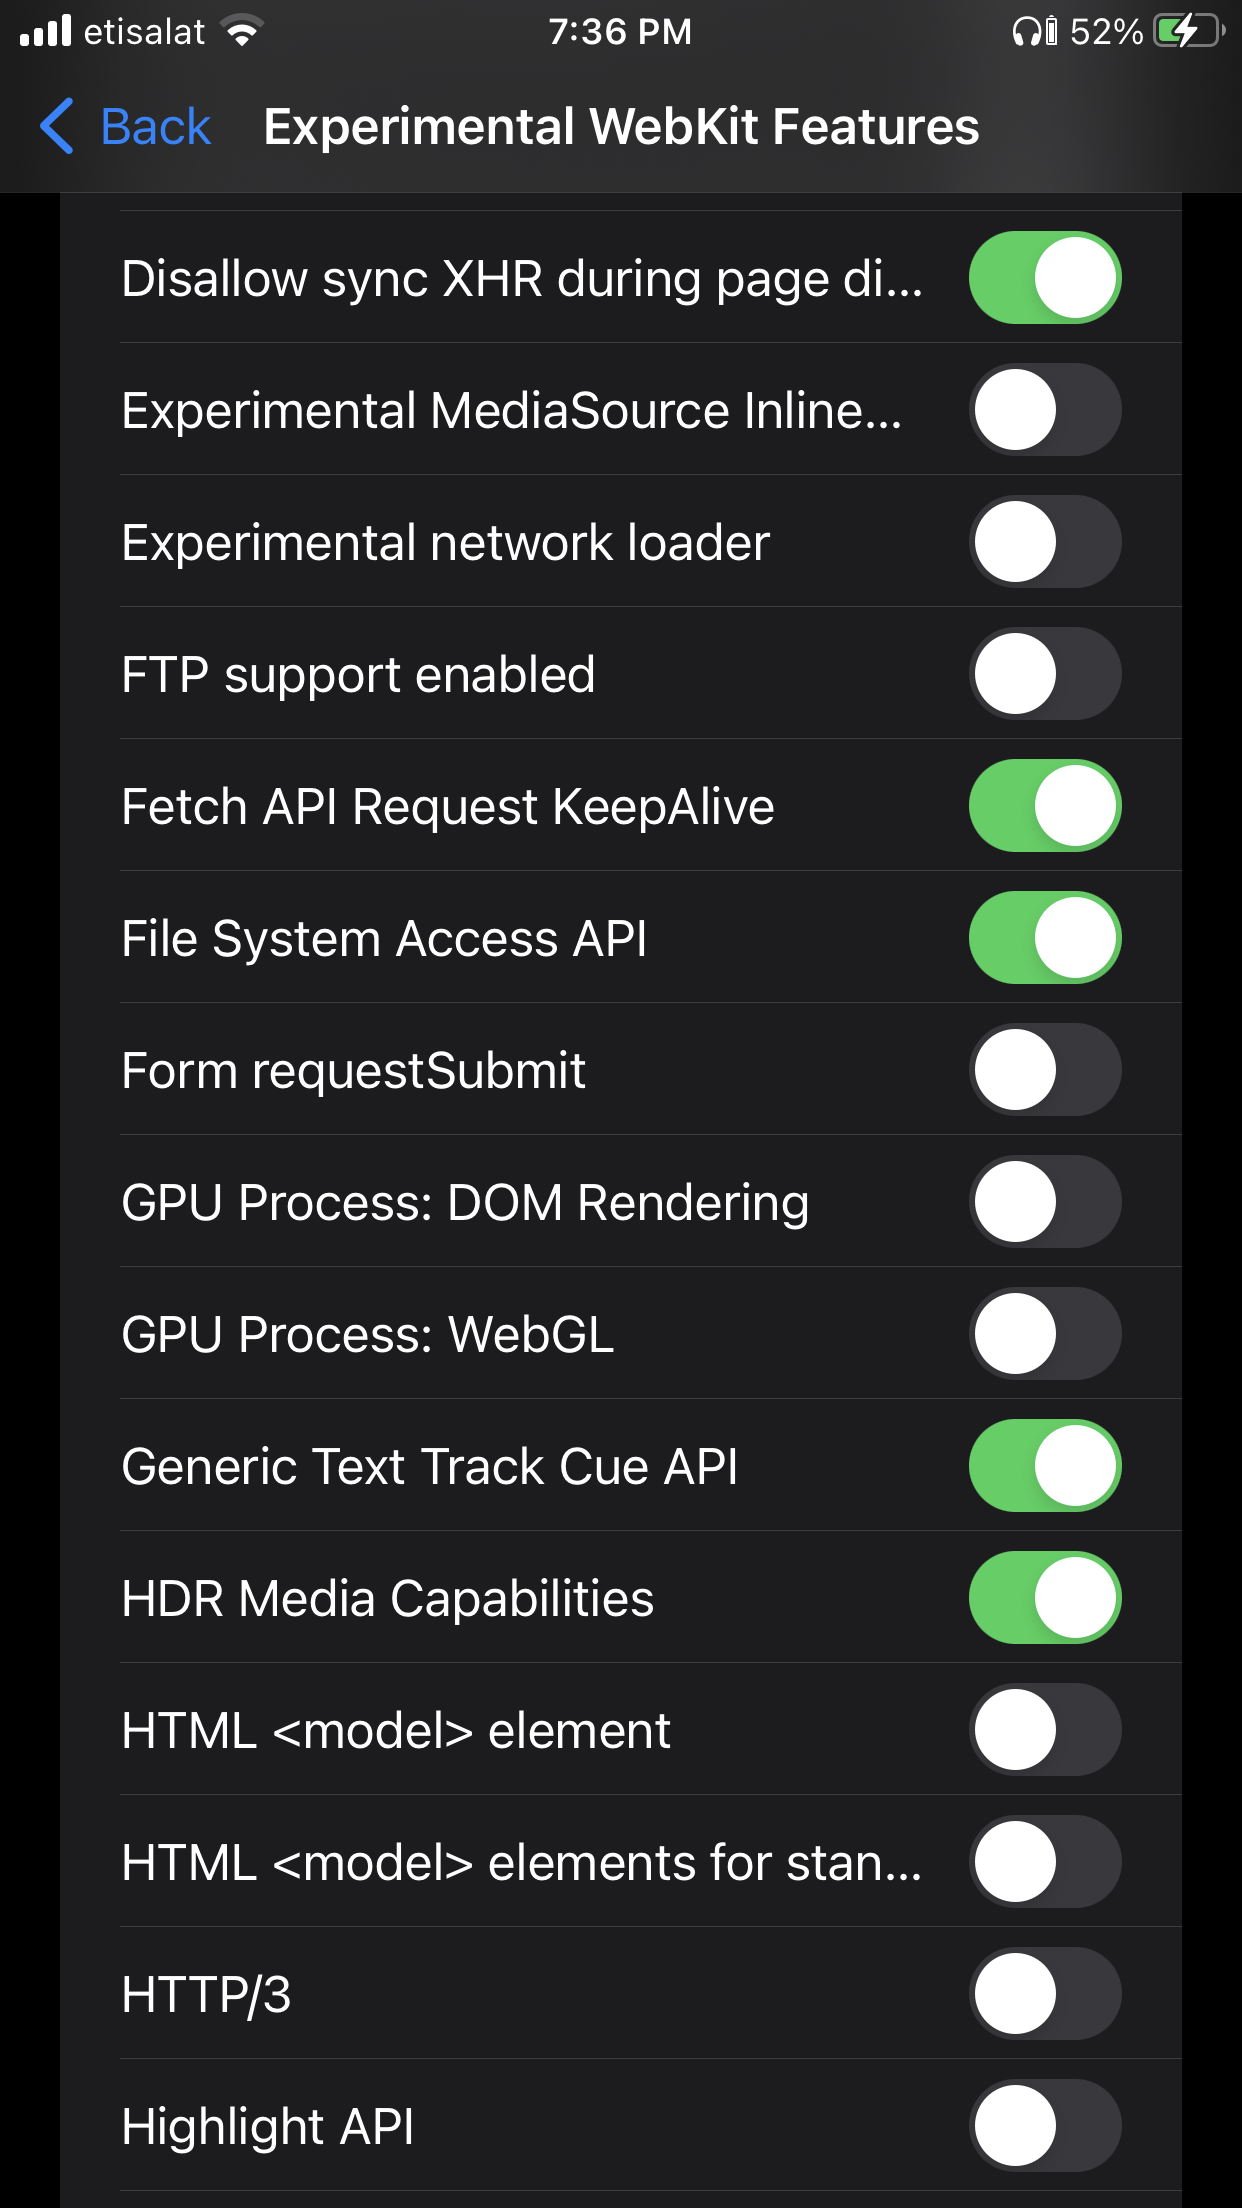
Task: Disable Disallow sync XHR toggle
Action: point(1044,278)
